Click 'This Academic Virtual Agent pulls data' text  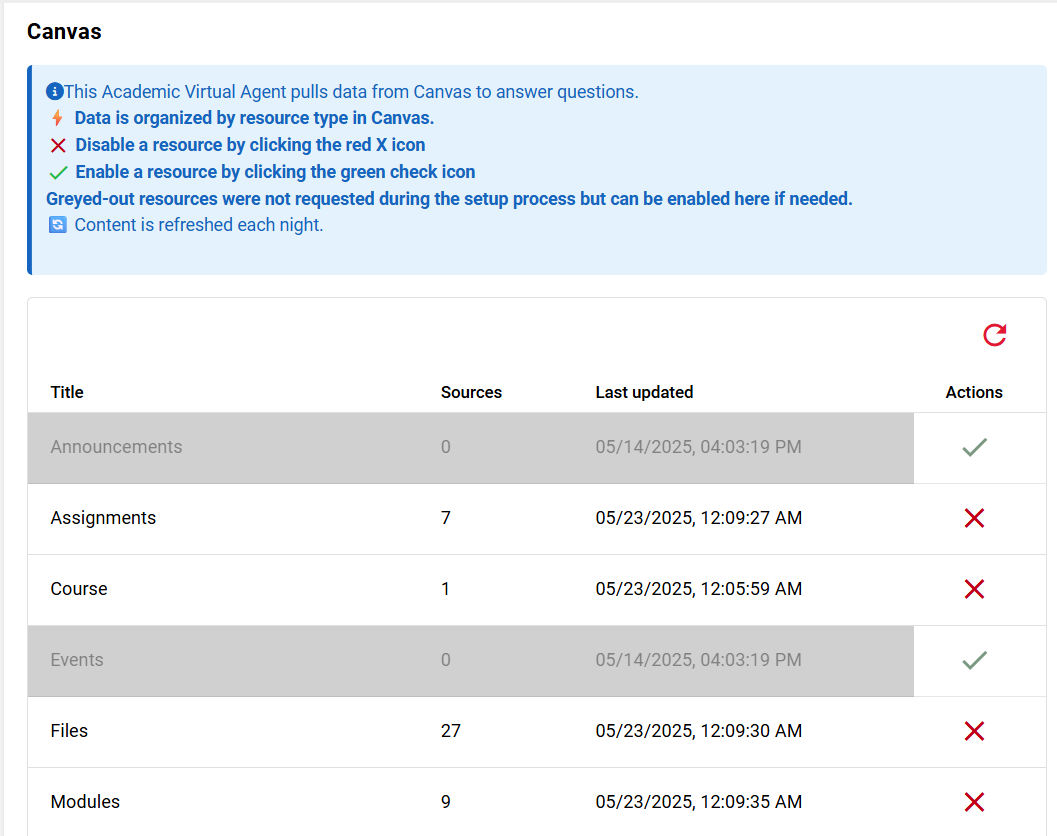(x=351, y=92)
